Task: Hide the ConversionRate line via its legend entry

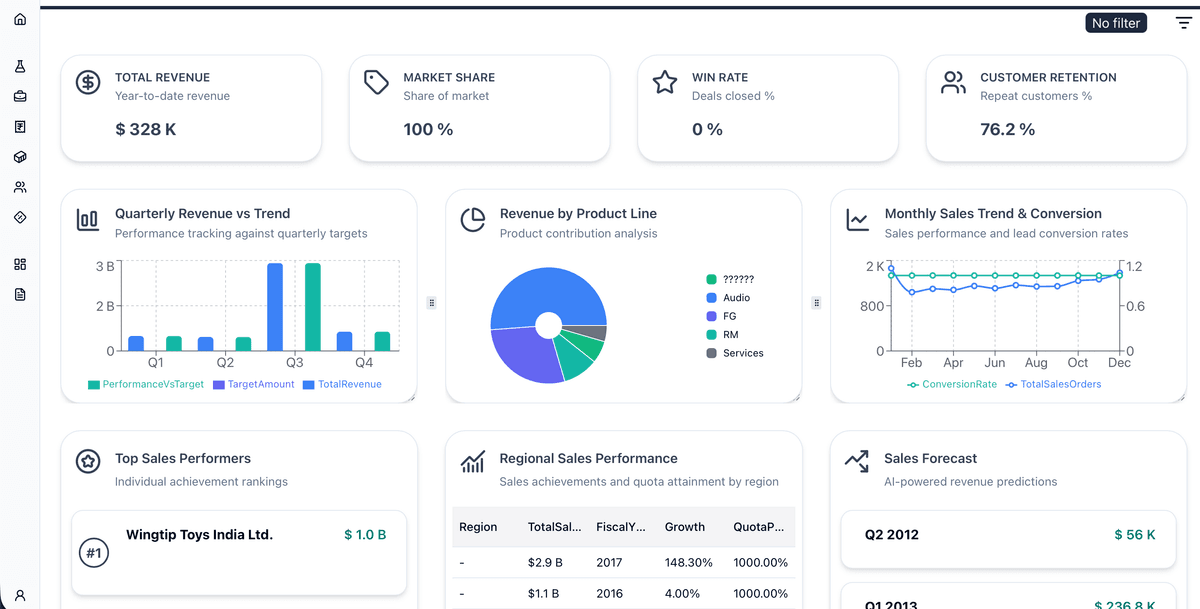Action: coord(951,383)
